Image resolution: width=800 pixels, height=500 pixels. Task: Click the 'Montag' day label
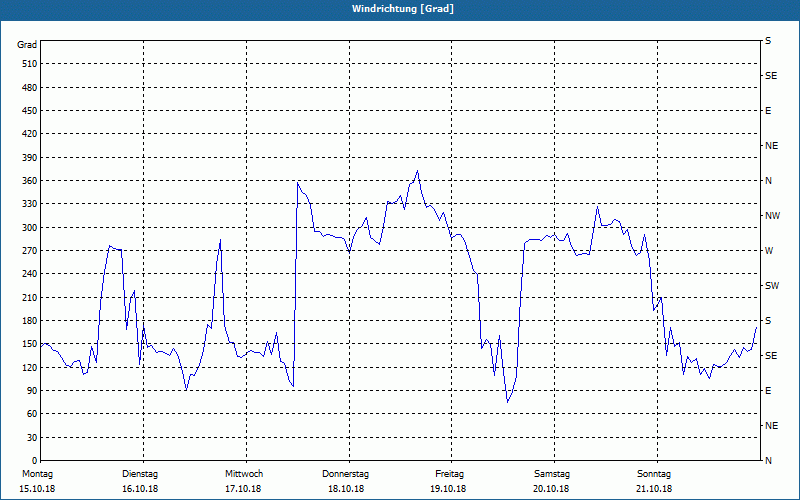(37, 474)
